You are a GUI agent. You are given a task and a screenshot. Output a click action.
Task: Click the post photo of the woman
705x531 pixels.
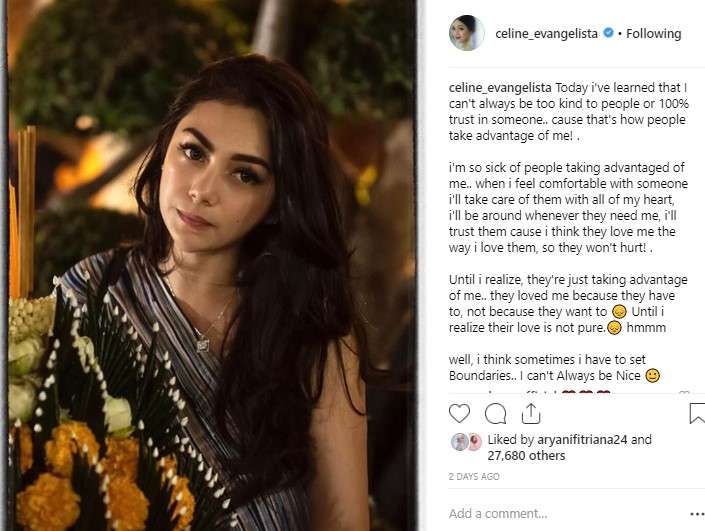pyautogui.click(x=210, y=265)
